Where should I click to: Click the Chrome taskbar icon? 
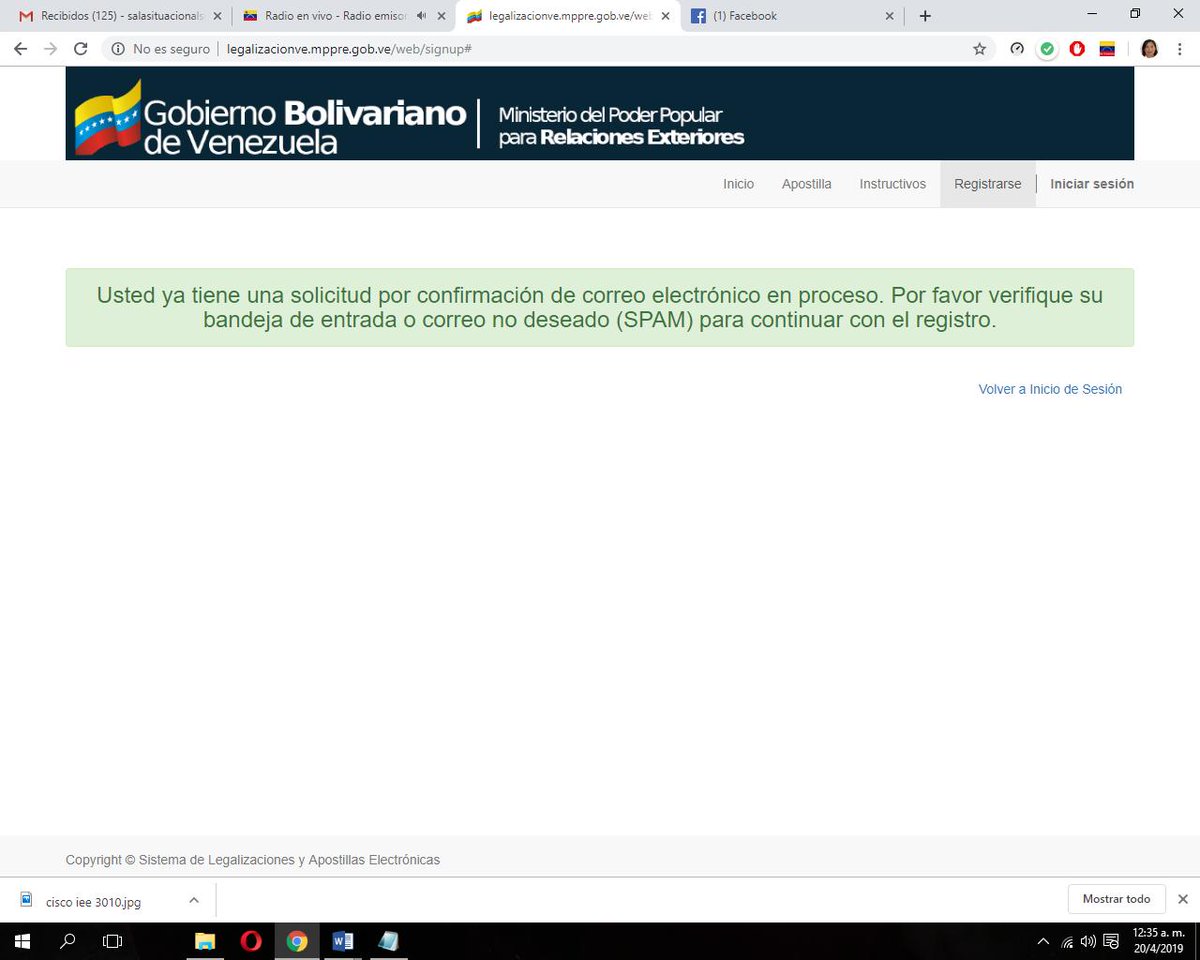297,941
